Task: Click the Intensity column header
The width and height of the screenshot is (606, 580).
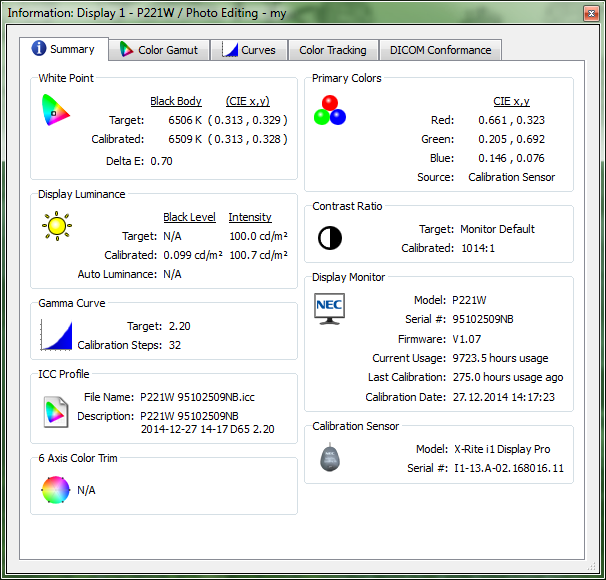Action: click(250, 217)
